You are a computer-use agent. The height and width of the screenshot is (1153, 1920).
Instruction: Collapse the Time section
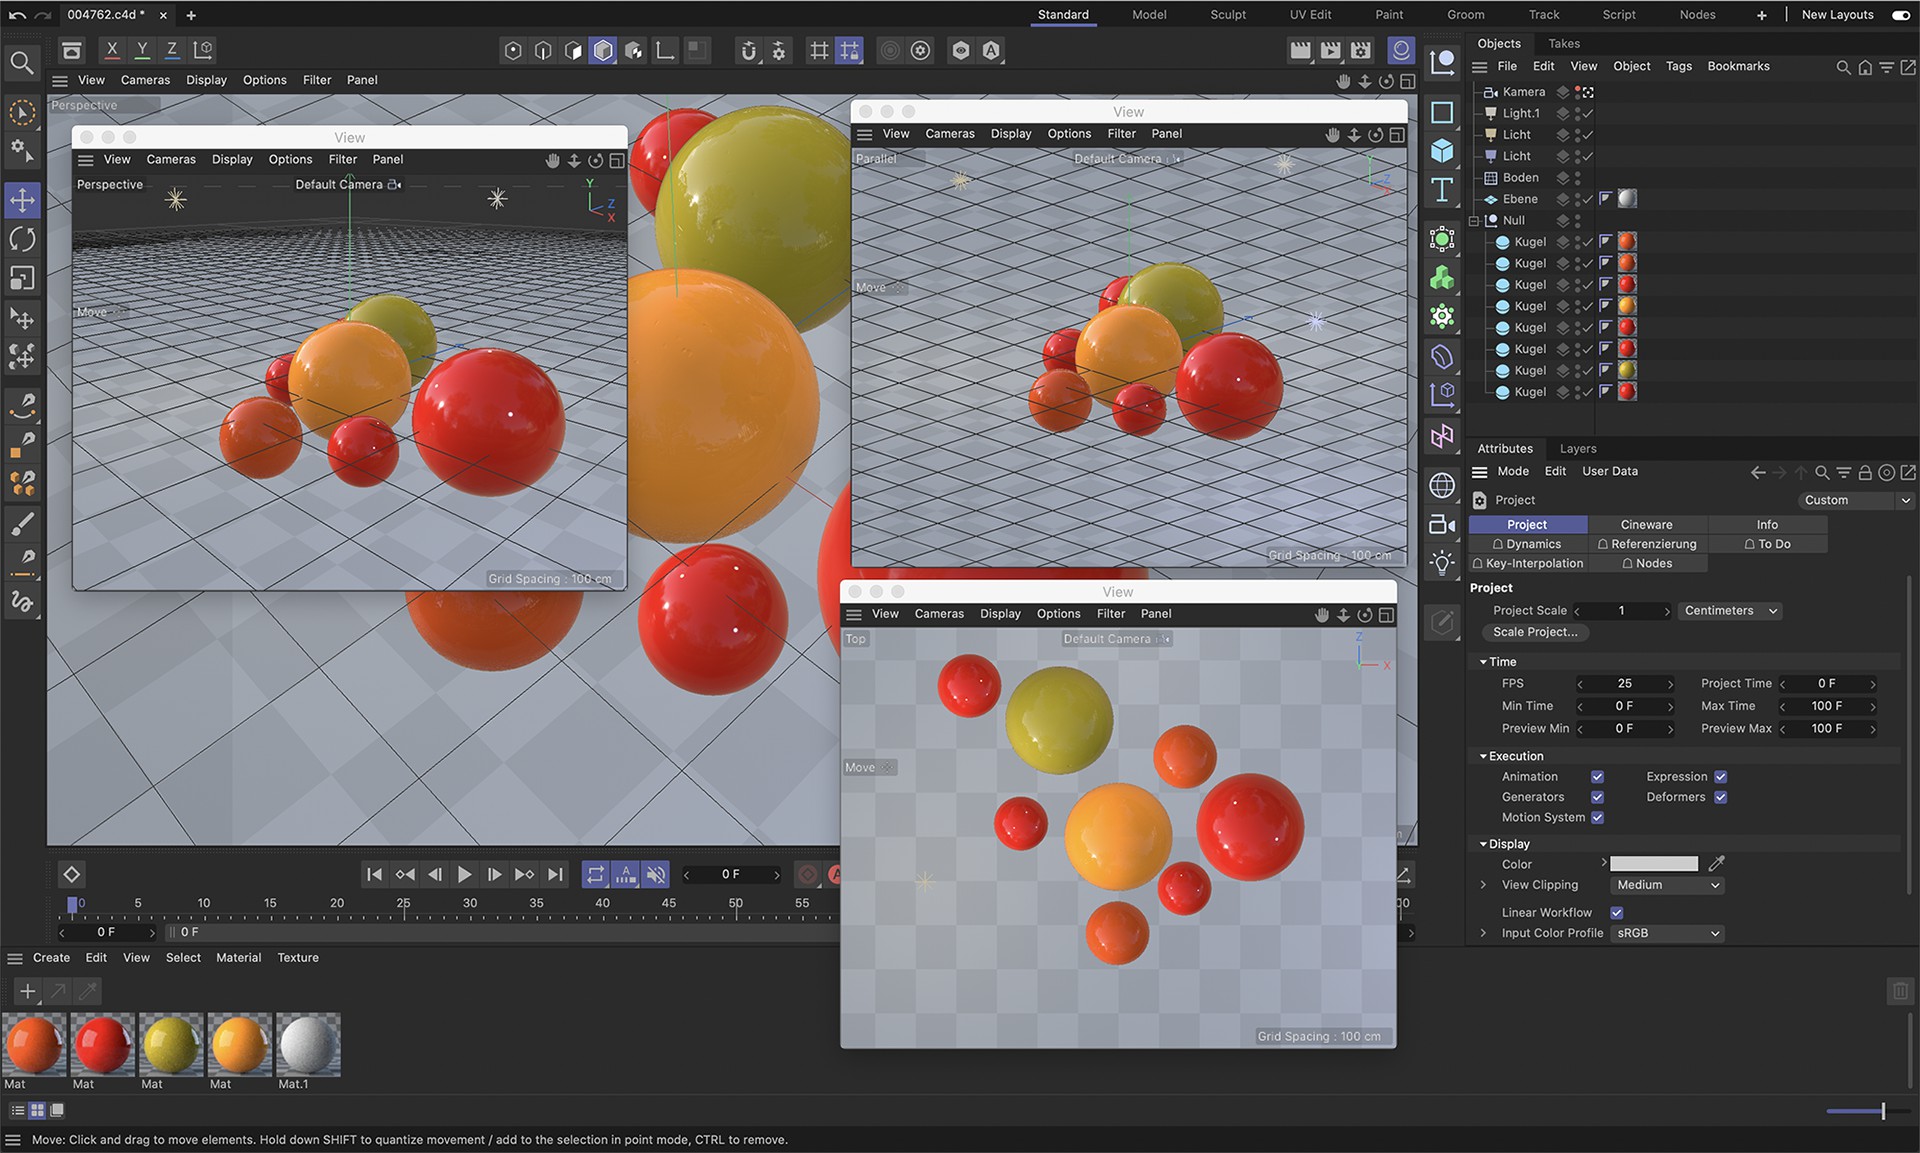point(1483,662)
